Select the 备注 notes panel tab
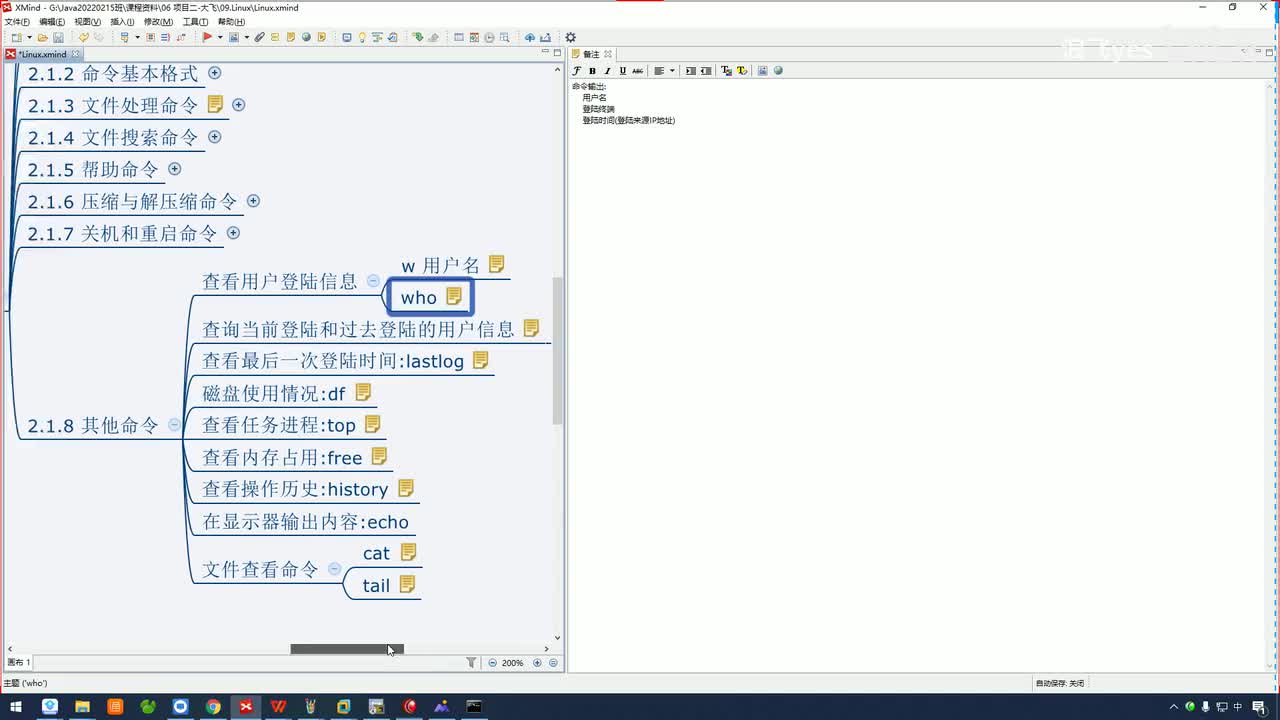 pos(591,54)
